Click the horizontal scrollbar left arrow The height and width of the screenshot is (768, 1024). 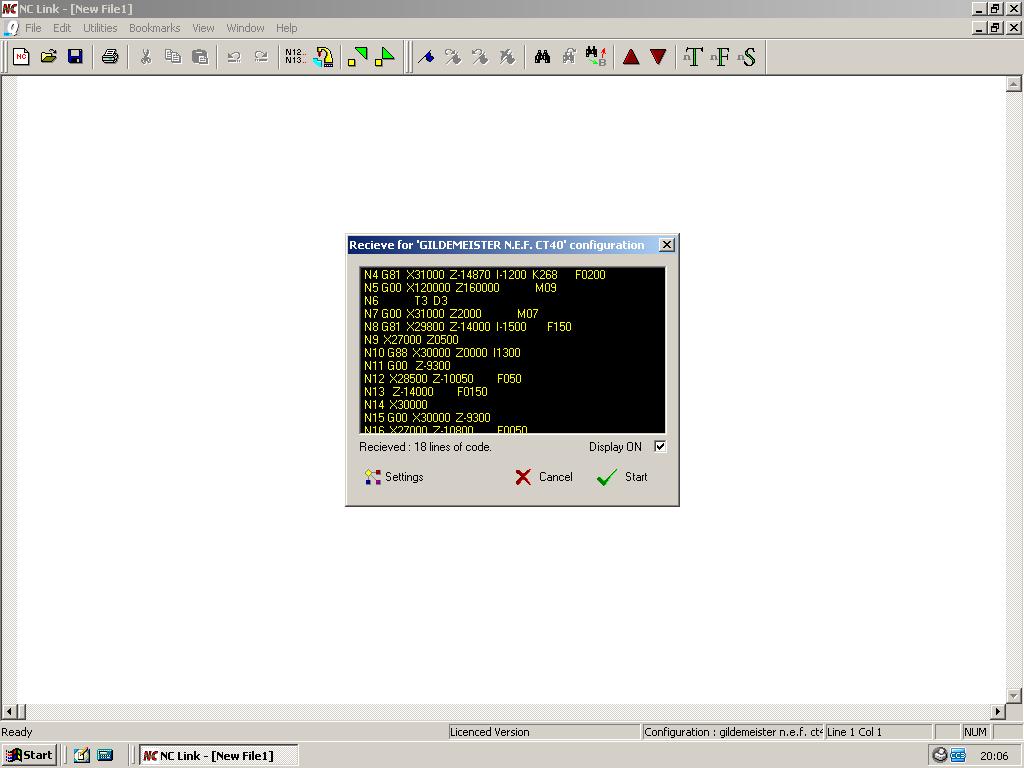[x=8, y=712]
